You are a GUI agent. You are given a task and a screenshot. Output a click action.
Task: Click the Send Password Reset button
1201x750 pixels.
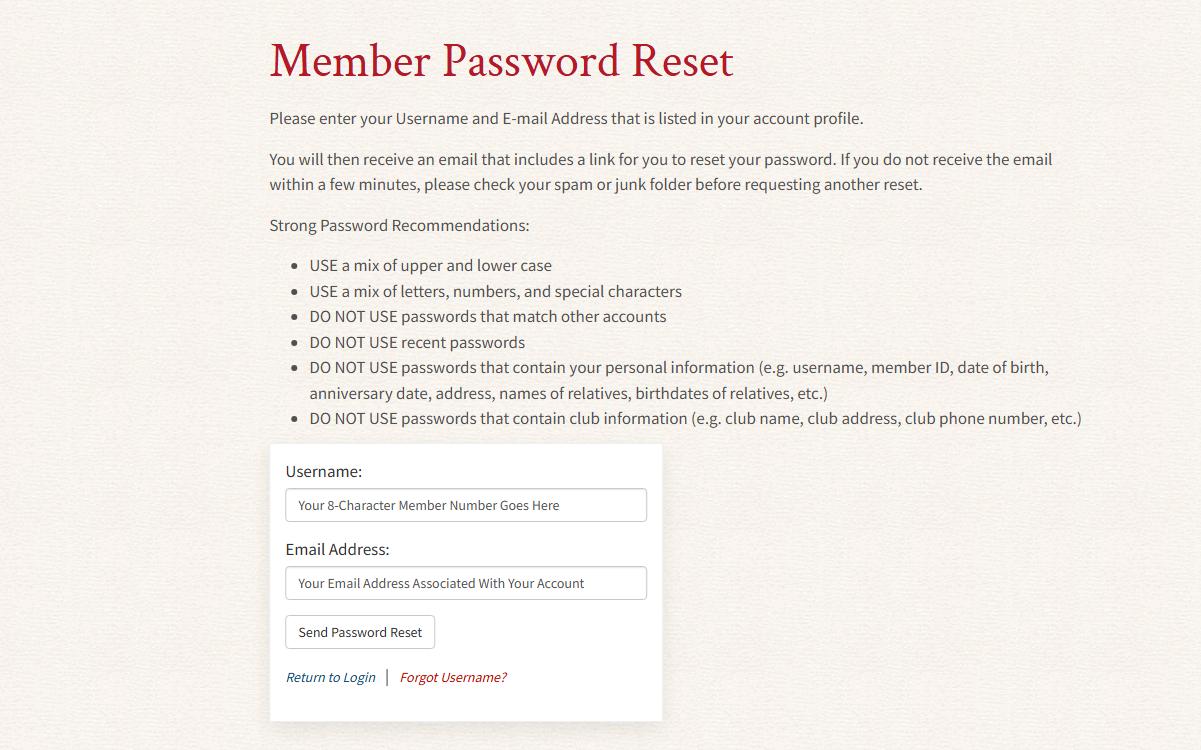pyautogui.click(x=360, y=632)
